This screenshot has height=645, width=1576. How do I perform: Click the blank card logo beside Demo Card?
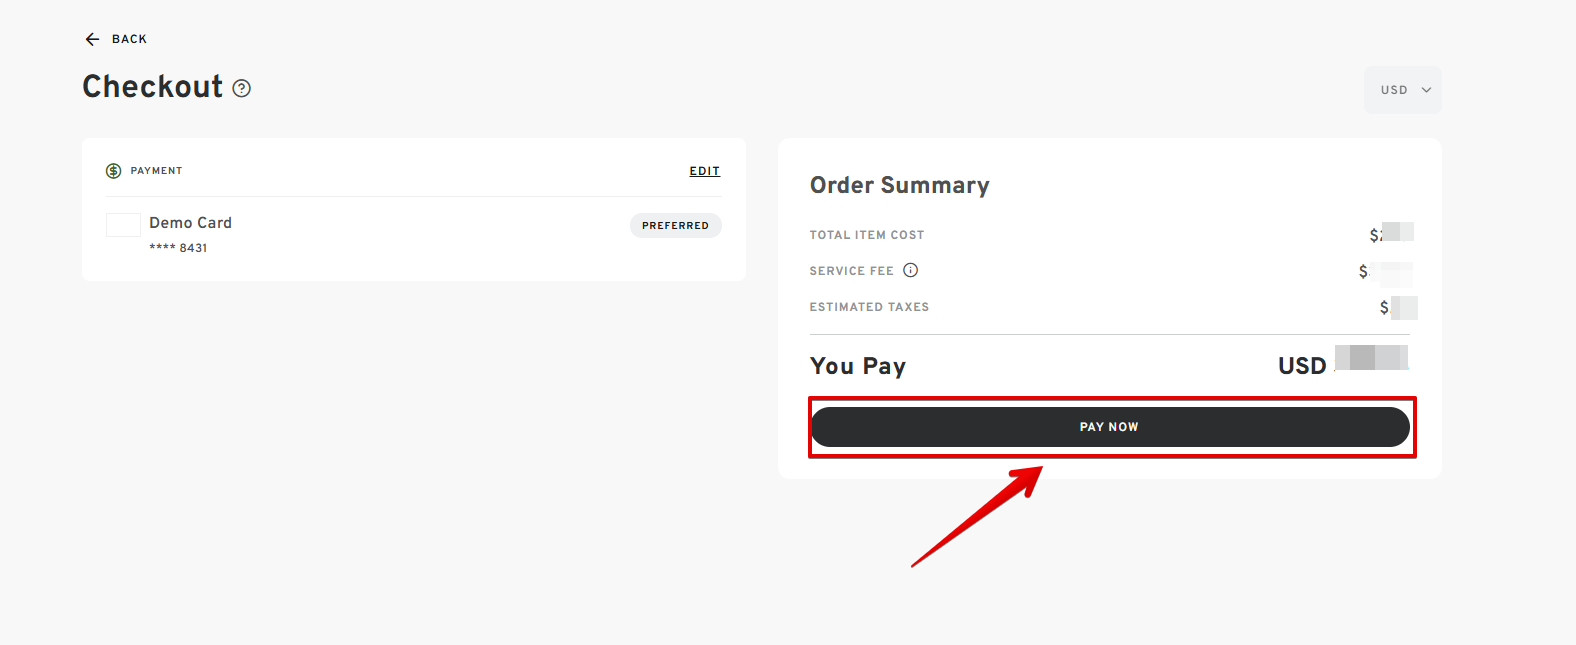pos(123,225)
